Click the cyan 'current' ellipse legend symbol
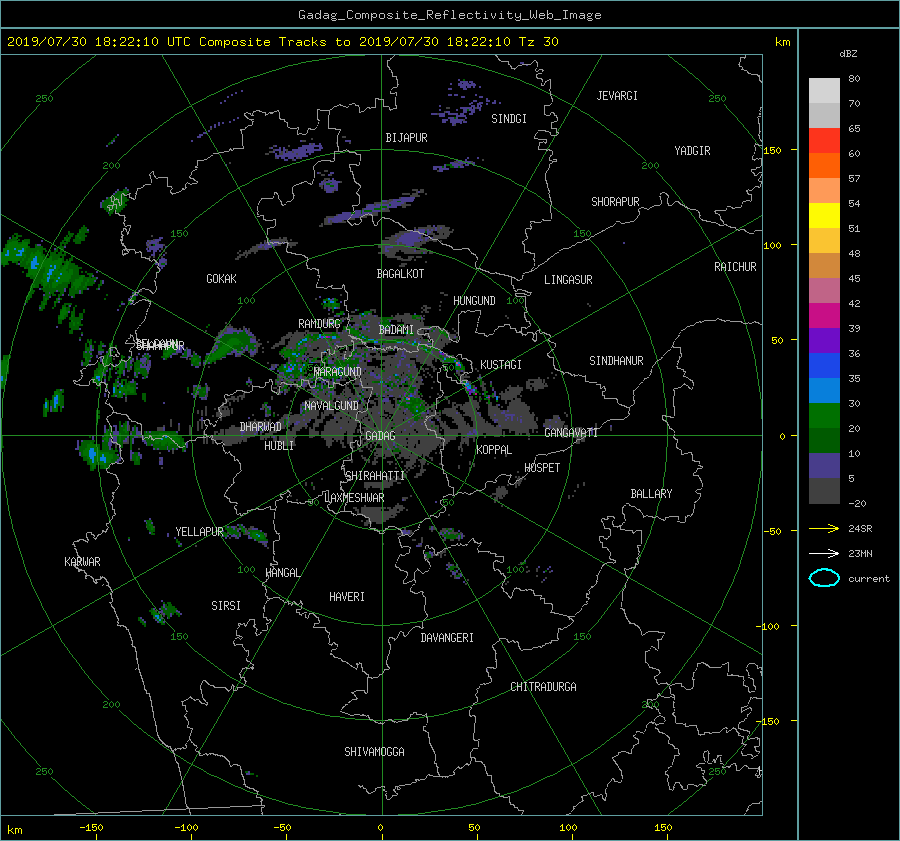The image size is (900, 841). tap(824, 578)
